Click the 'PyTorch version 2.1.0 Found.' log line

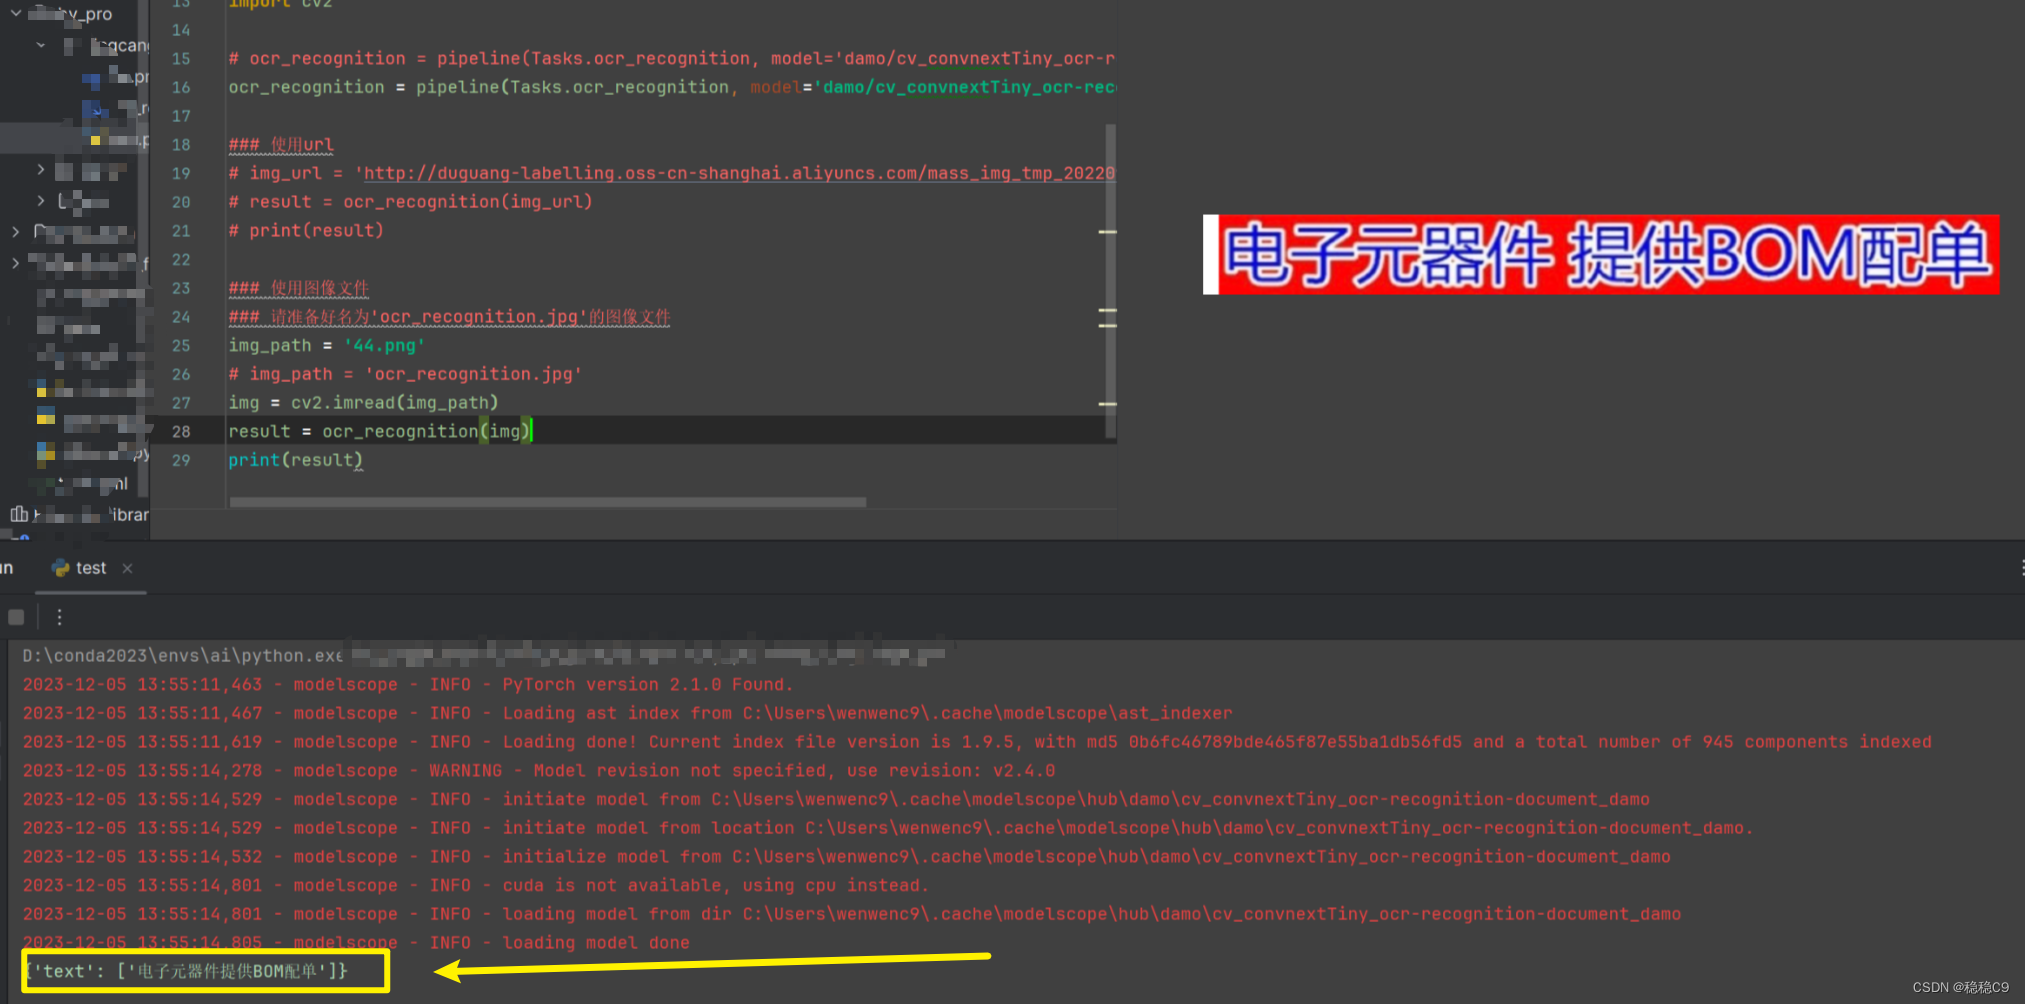[408, 685]
